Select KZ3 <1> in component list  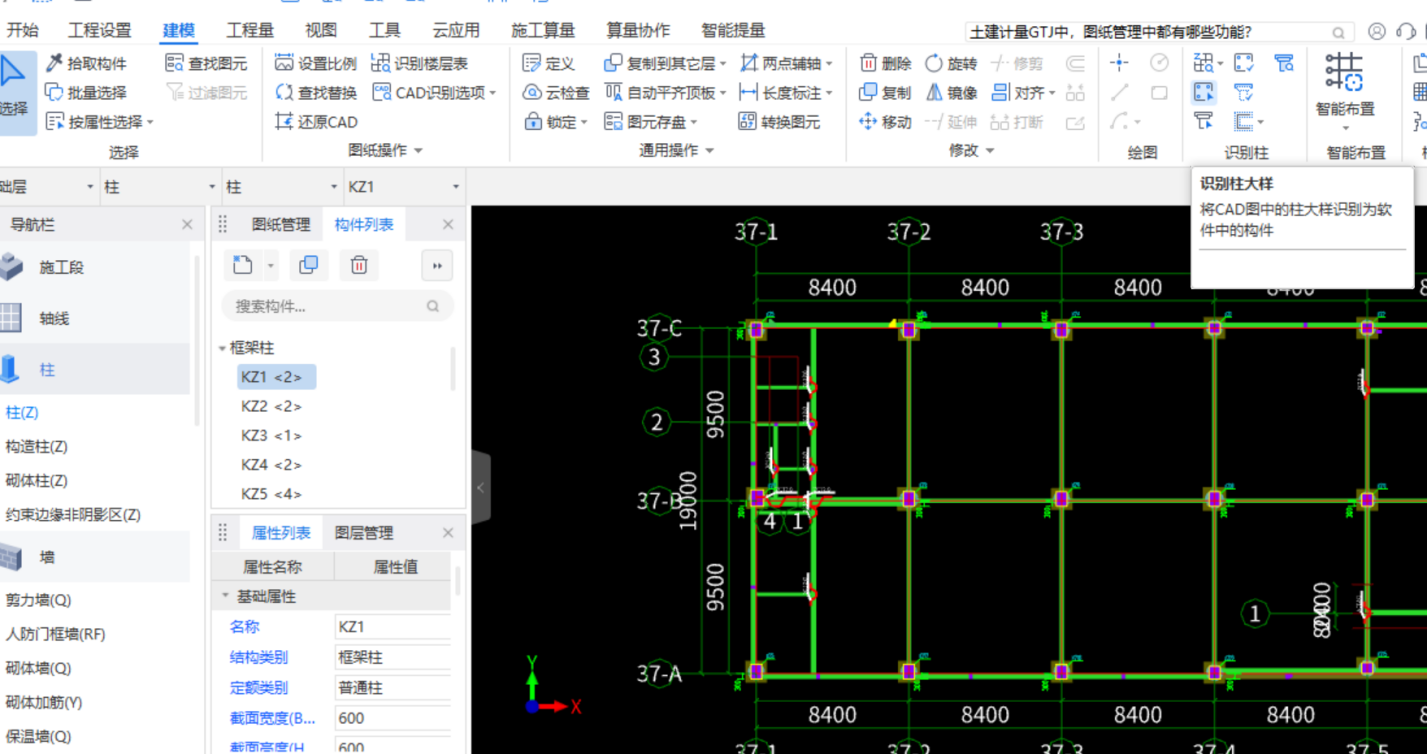pos(271,436)
